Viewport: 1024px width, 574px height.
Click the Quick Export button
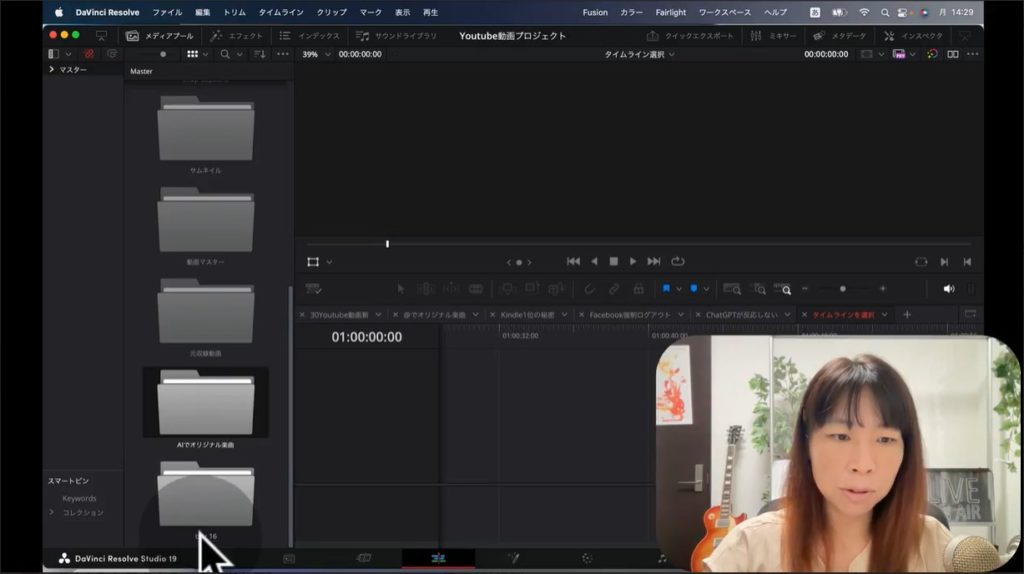[x=690, y=36]
